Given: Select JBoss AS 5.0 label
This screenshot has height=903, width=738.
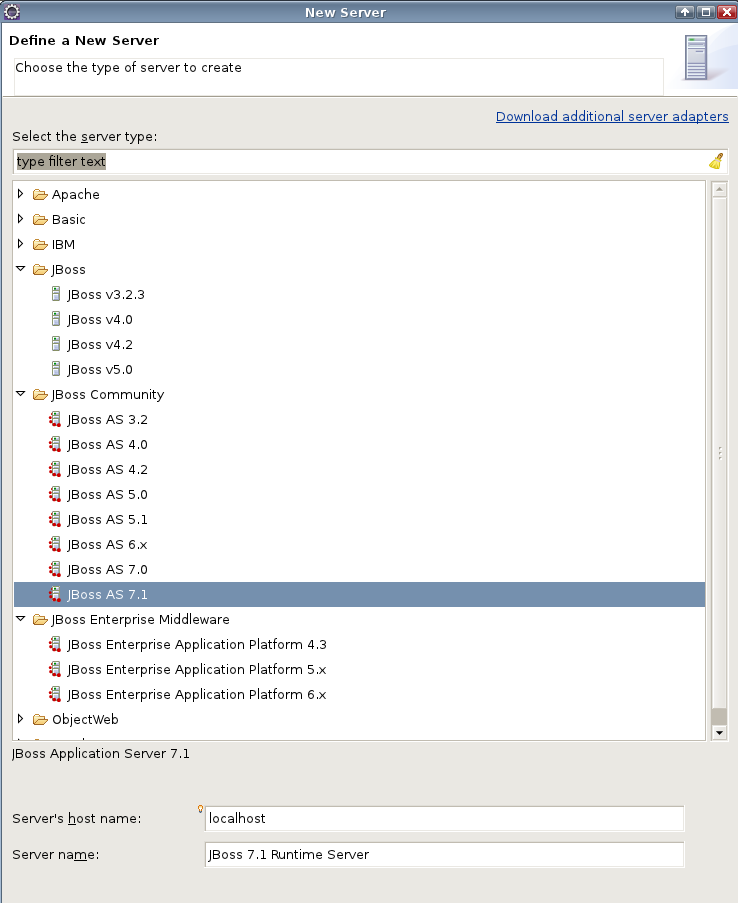Looking at the screenshot, I should [x=107, y=495].
